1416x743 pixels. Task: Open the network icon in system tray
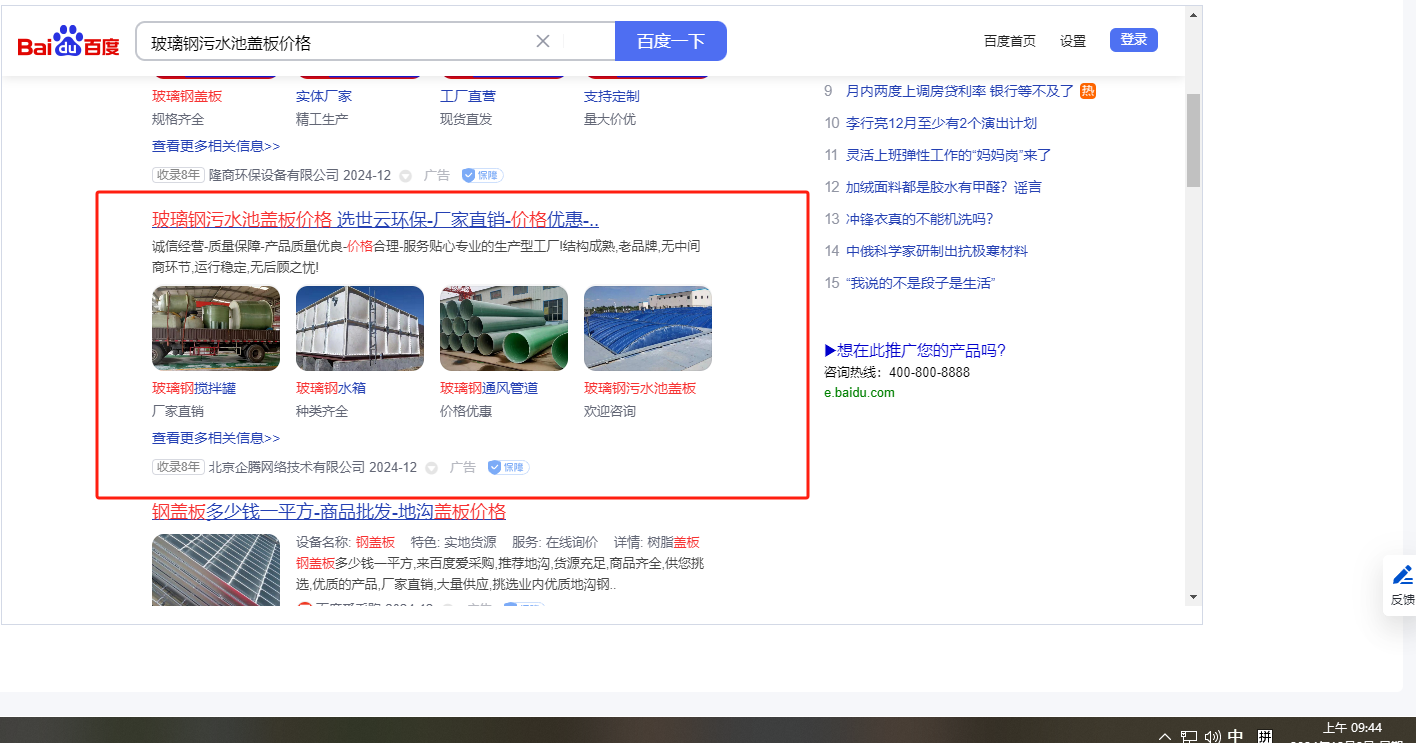[x=1189, y=737]
